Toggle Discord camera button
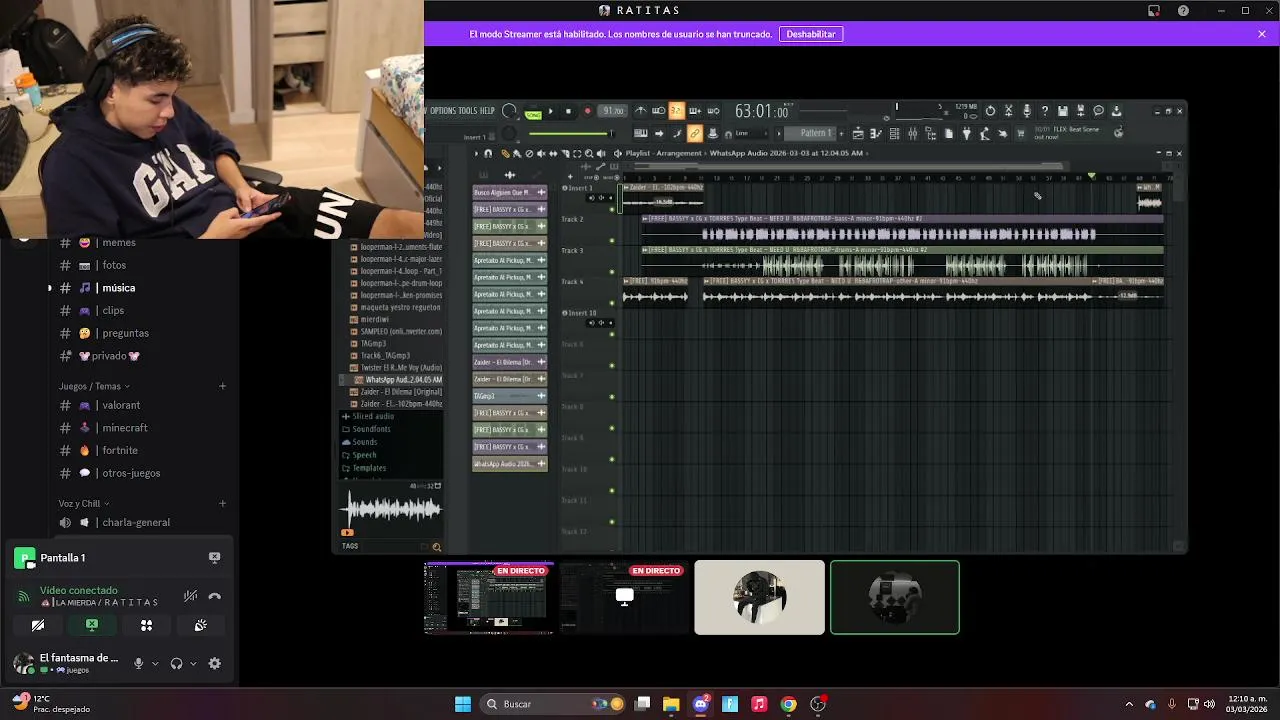 pyautogui.click(x=38, y=625)
